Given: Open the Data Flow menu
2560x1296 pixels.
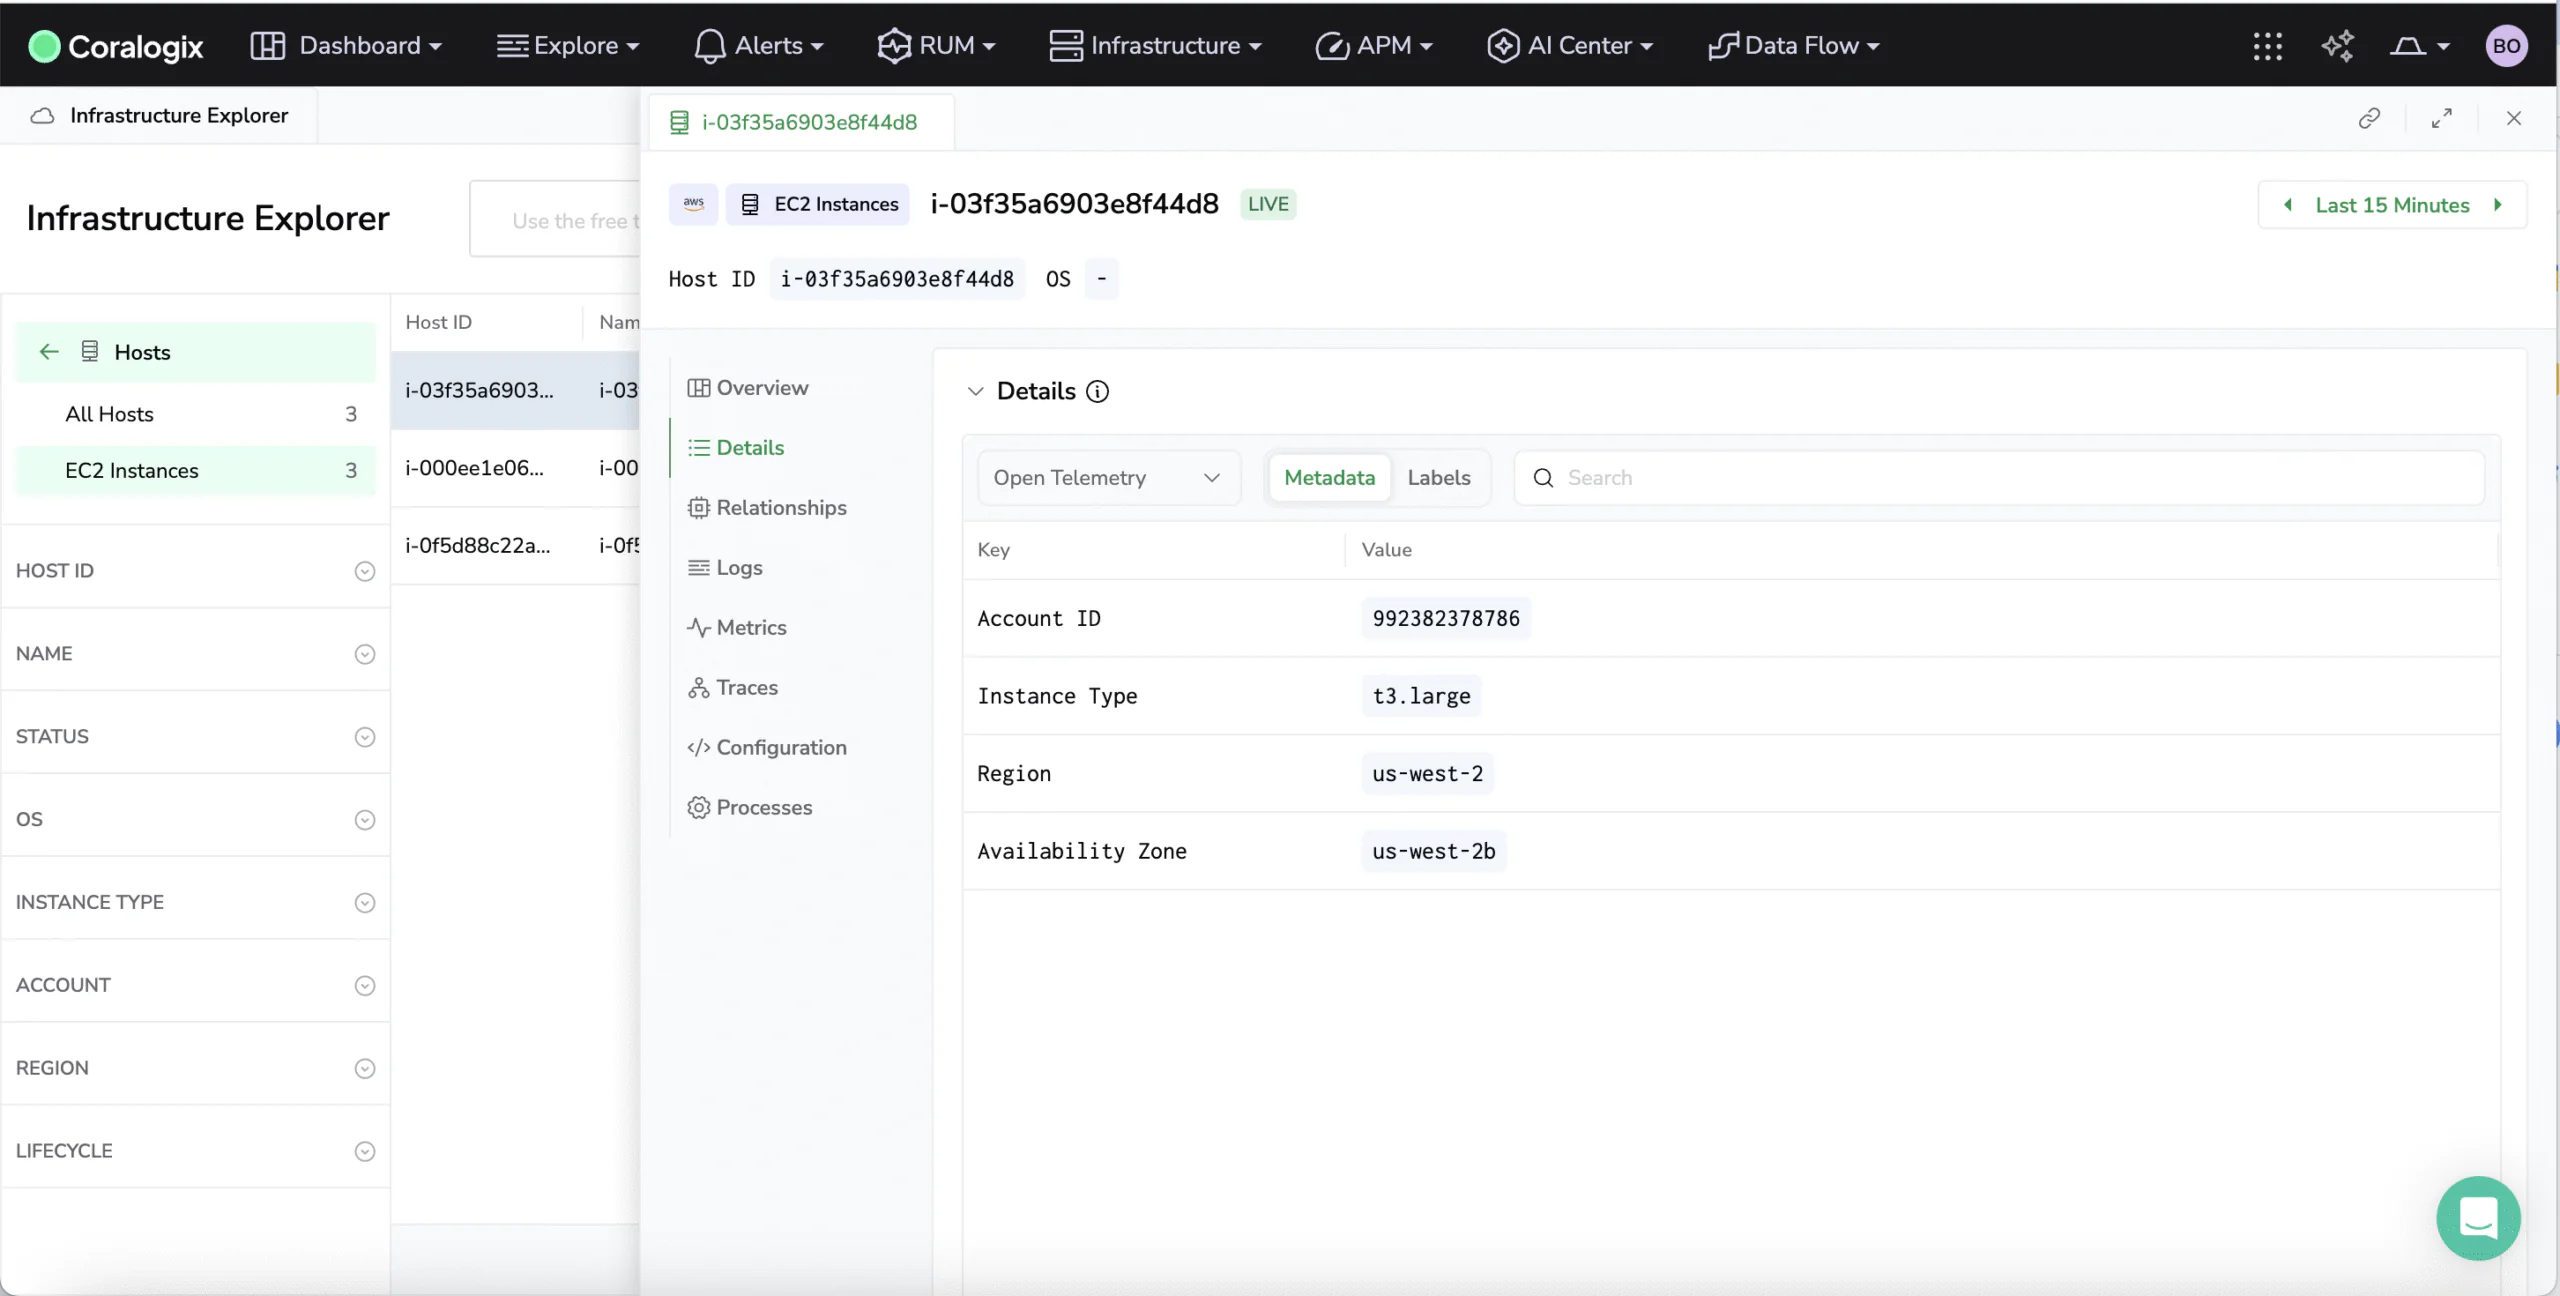Looking at the screenshot, I should 1794,46.
